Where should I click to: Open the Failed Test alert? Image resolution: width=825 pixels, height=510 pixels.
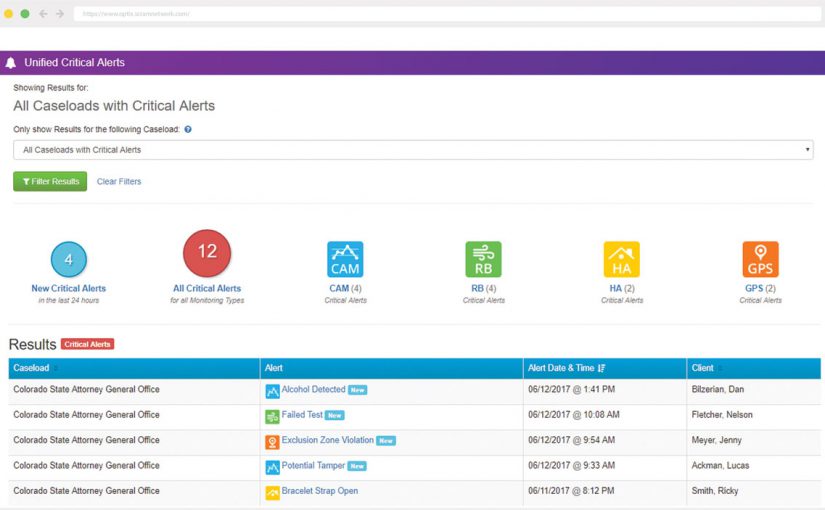coord(302,415)
